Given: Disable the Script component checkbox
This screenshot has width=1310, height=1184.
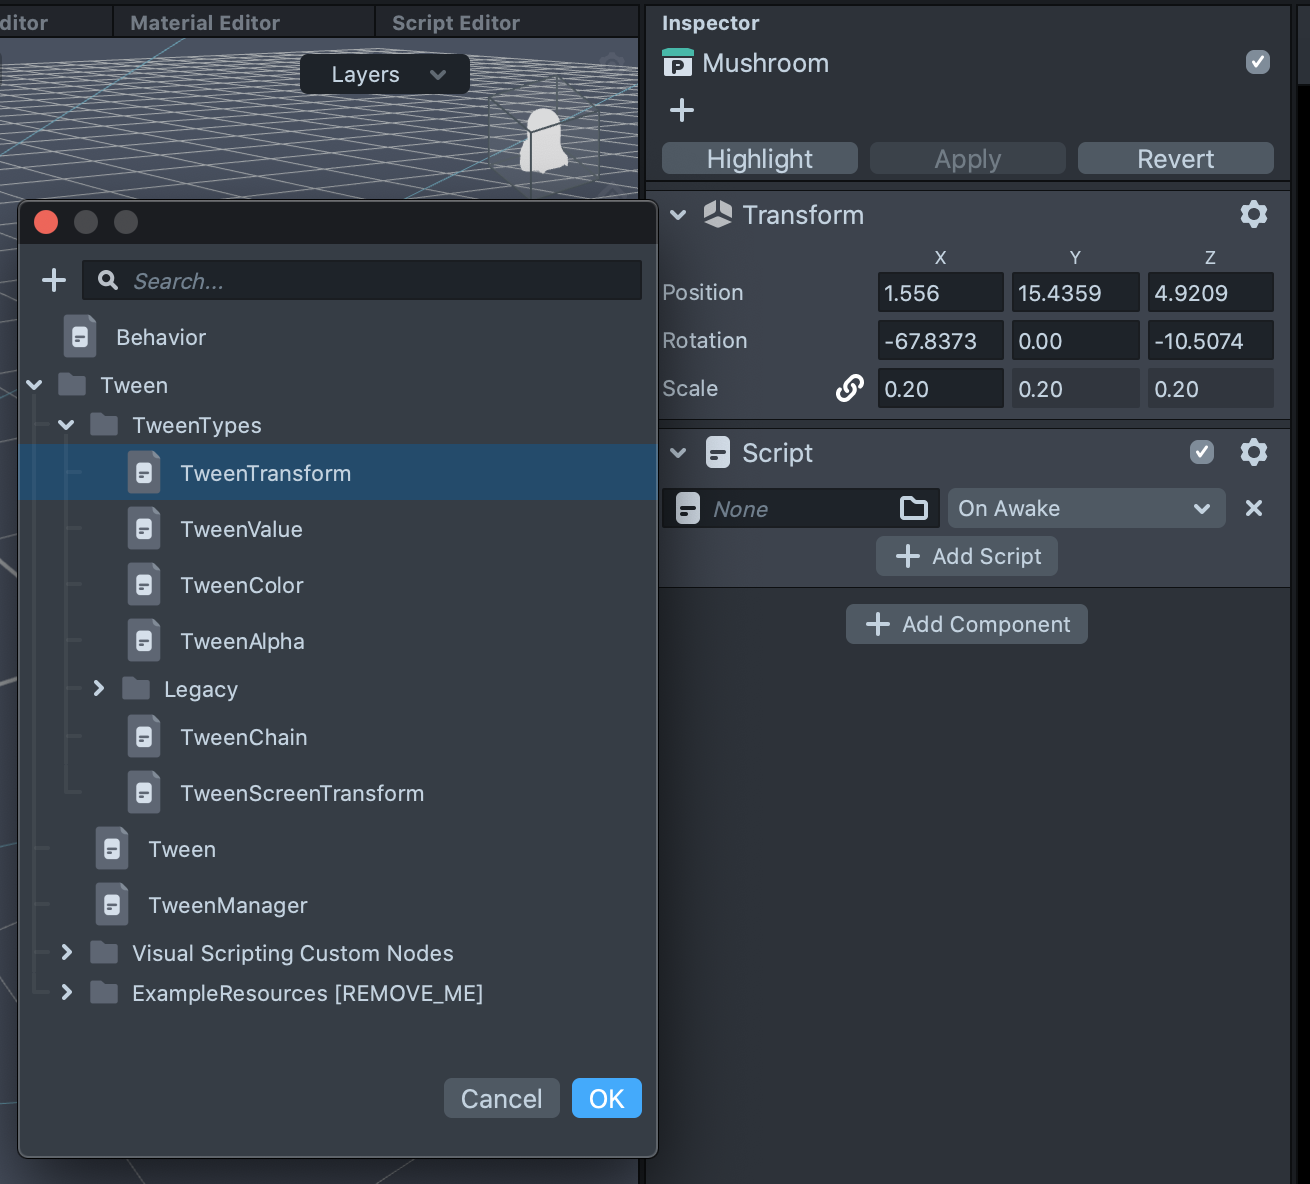Looking at the screenshot, I should coord(1201,452).
